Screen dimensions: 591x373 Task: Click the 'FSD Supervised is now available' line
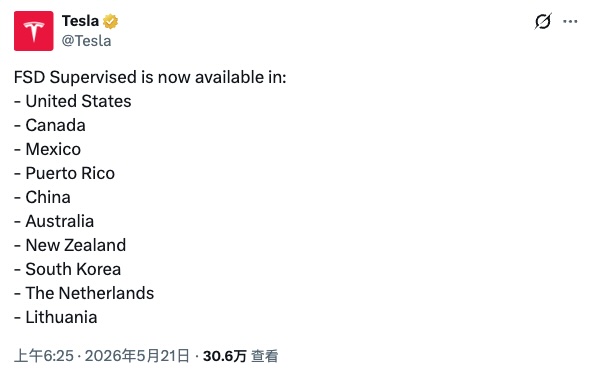tap(150, 77)
